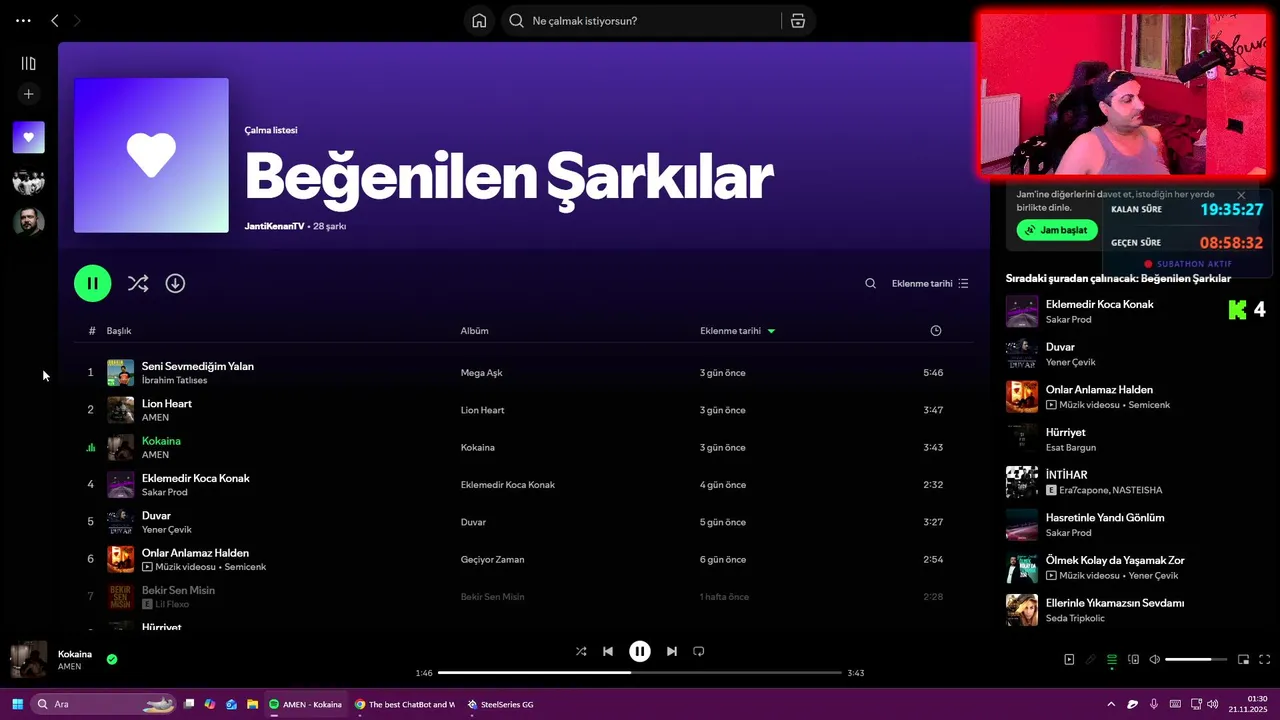1280x720 pixels.
Task: Skip to previous track
Action: (x=607, y=651)
